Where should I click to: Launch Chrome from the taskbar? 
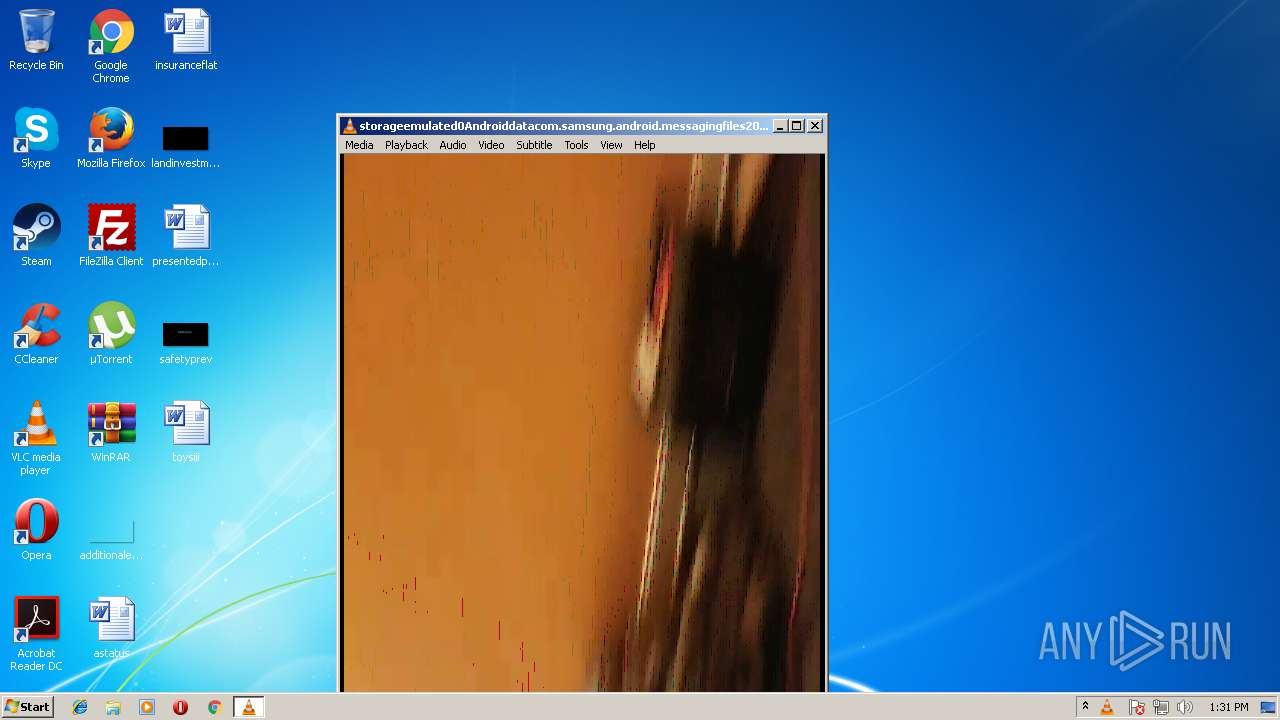[214, 707]
